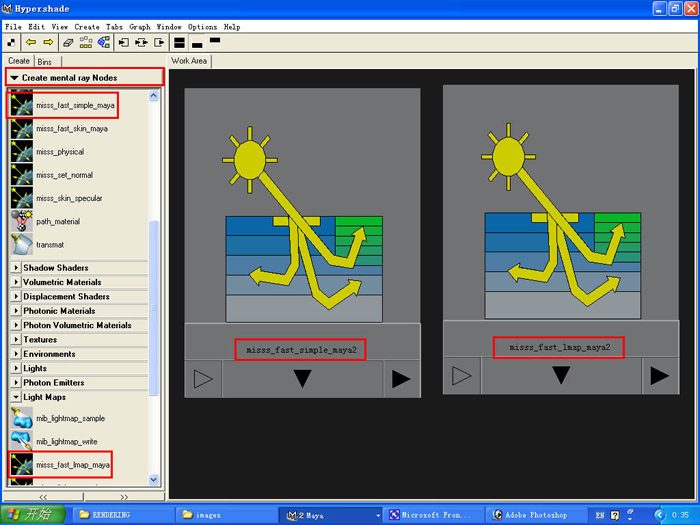The height and width of the screenshot is (525, 700).
Task: Click misss_fast_lmap_maya2 center down arrow
Action: [x=561, y=375]
